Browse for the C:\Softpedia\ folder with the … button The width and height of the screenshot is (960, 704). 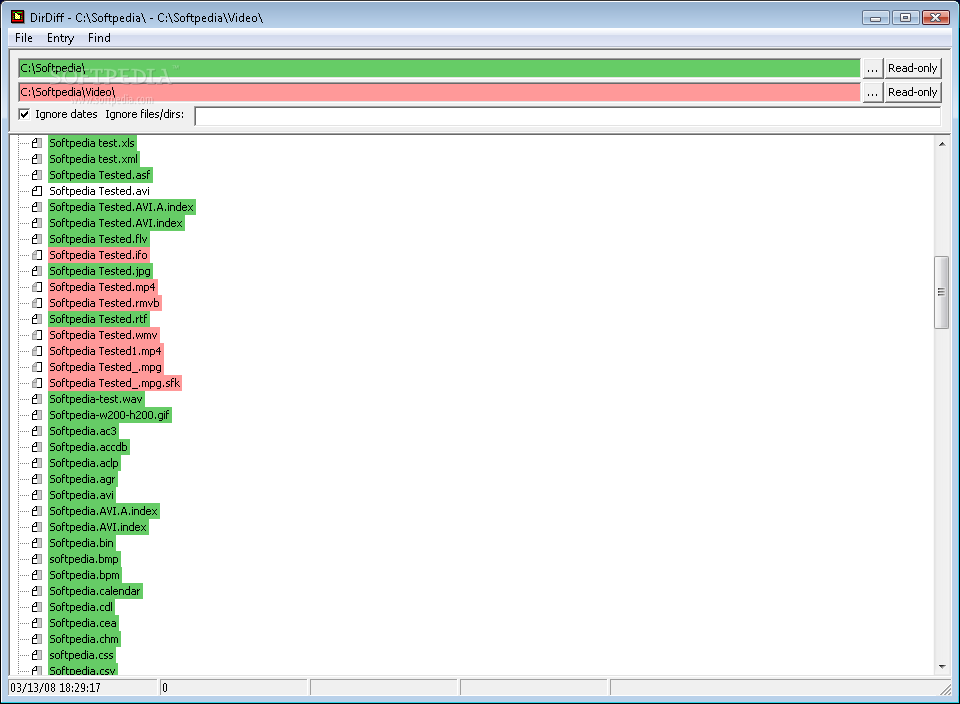(x=872, y=68)
